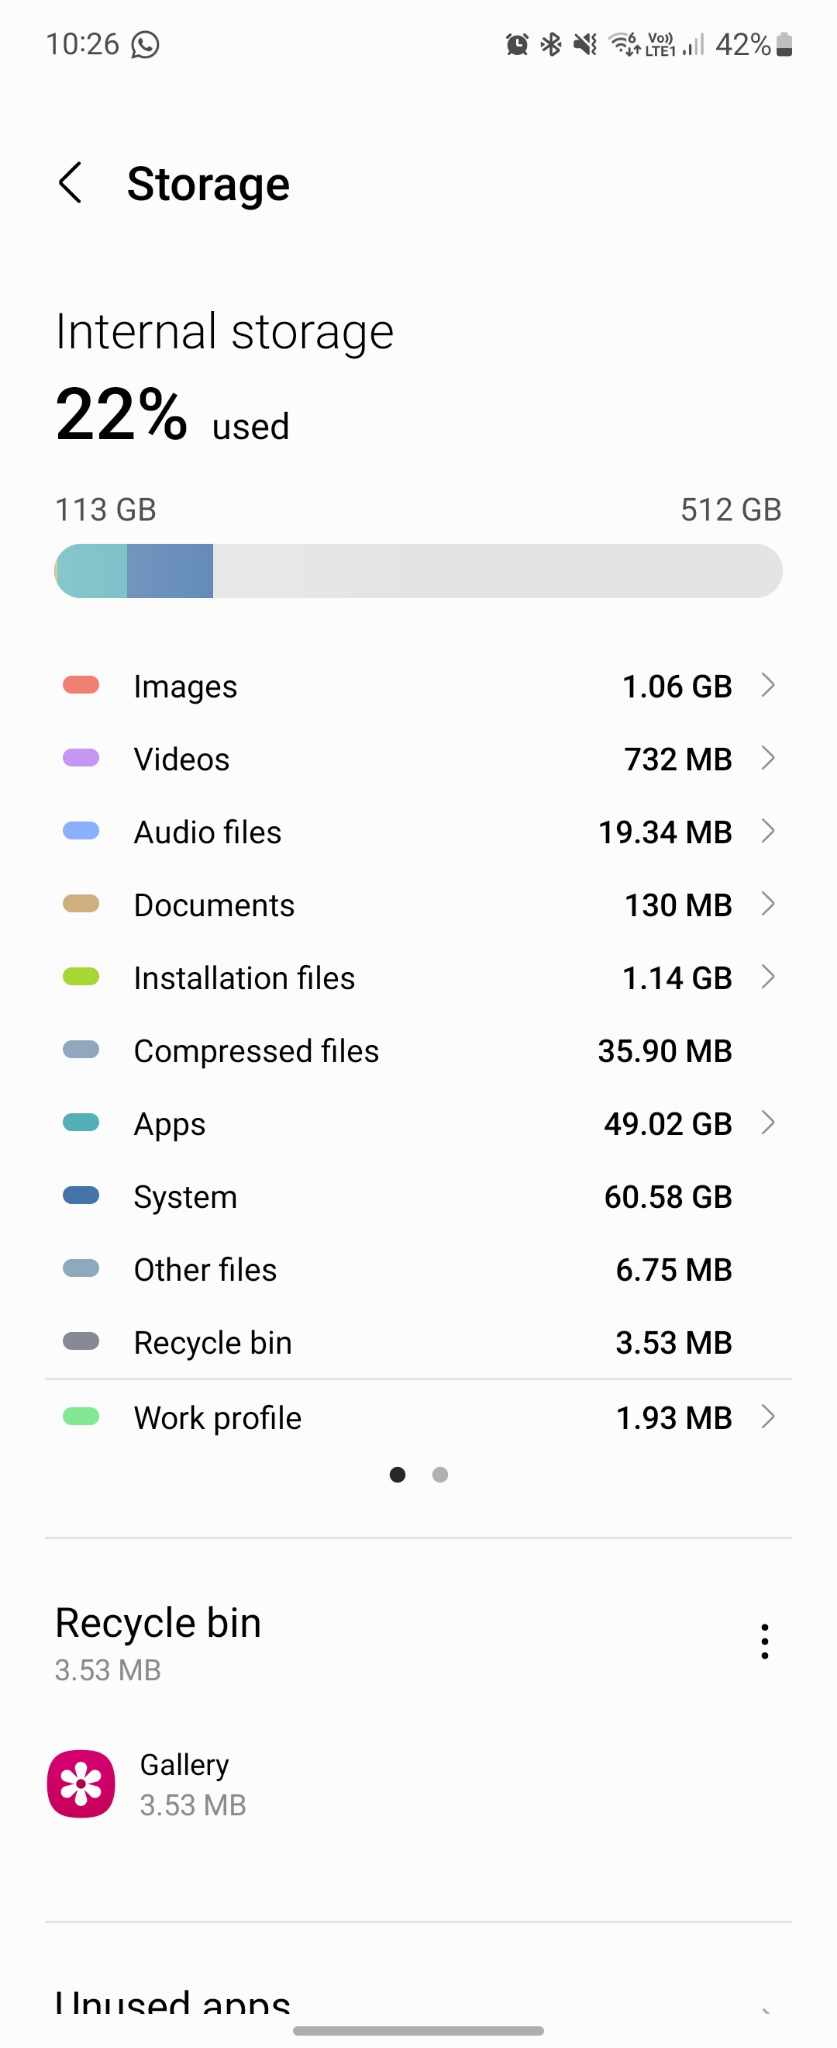The width and height of the screenshot is (837, 2048).
Task: Expand the Videos category chevron
Action: pos(767,758)
